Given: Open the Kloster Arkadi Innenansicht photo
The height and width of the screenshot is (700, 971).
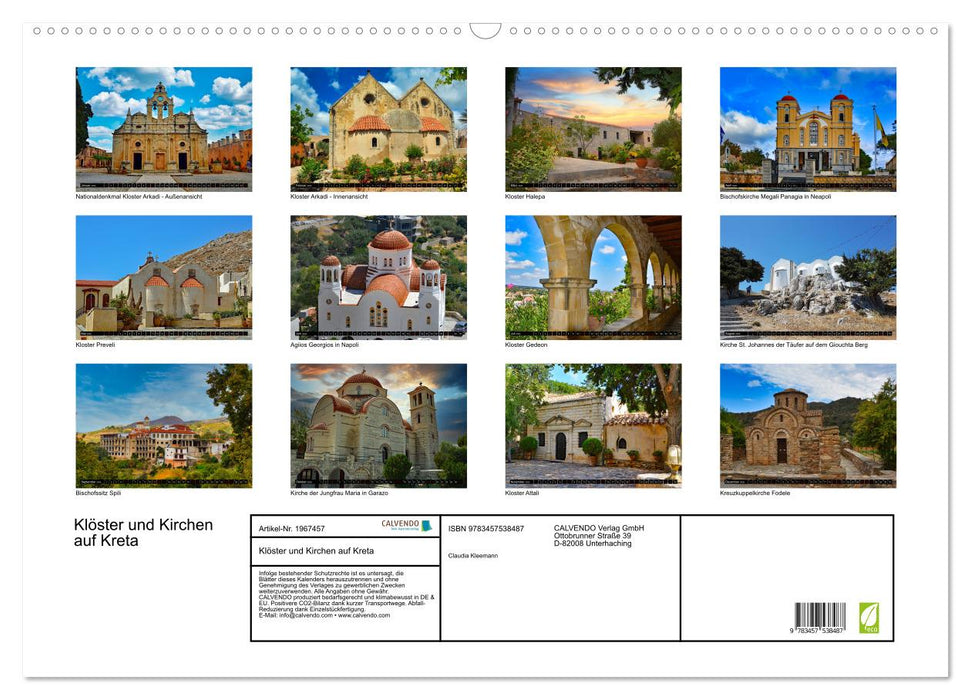Looking at the screenshot, I should pos(376,130).
